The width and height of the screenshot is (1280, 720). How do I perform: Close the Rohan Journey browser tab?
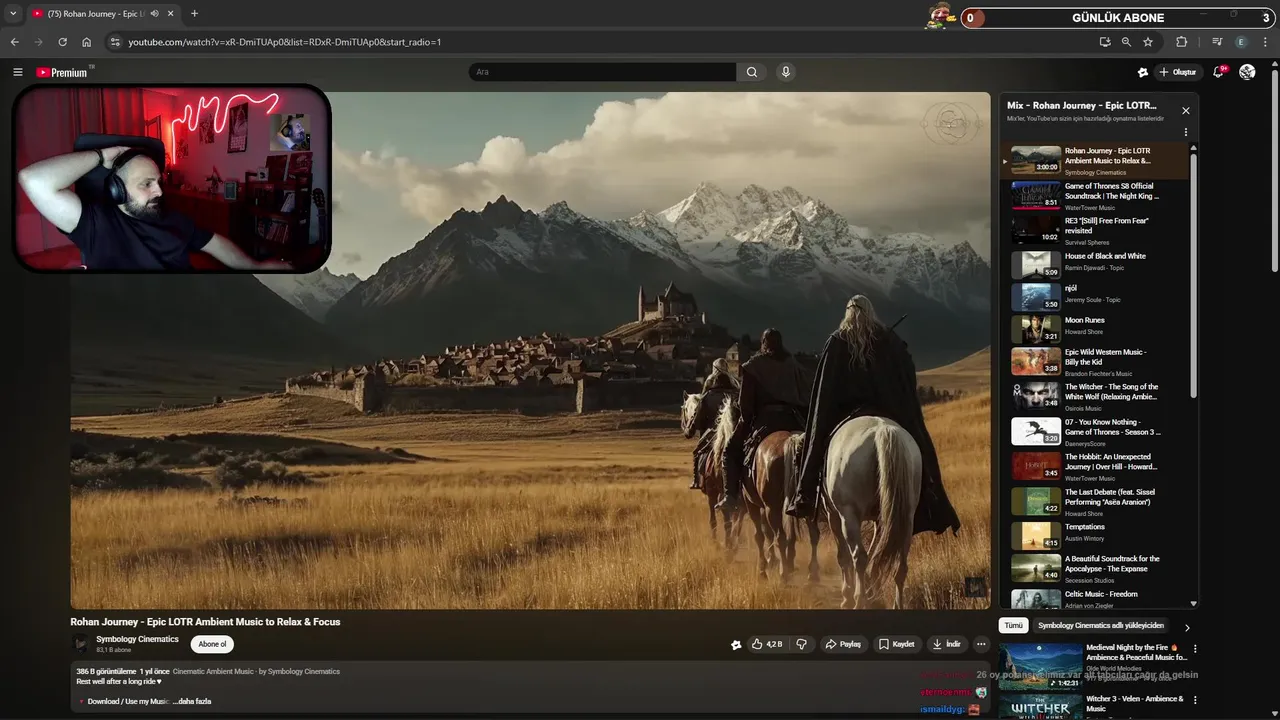[x=171, y=14]
